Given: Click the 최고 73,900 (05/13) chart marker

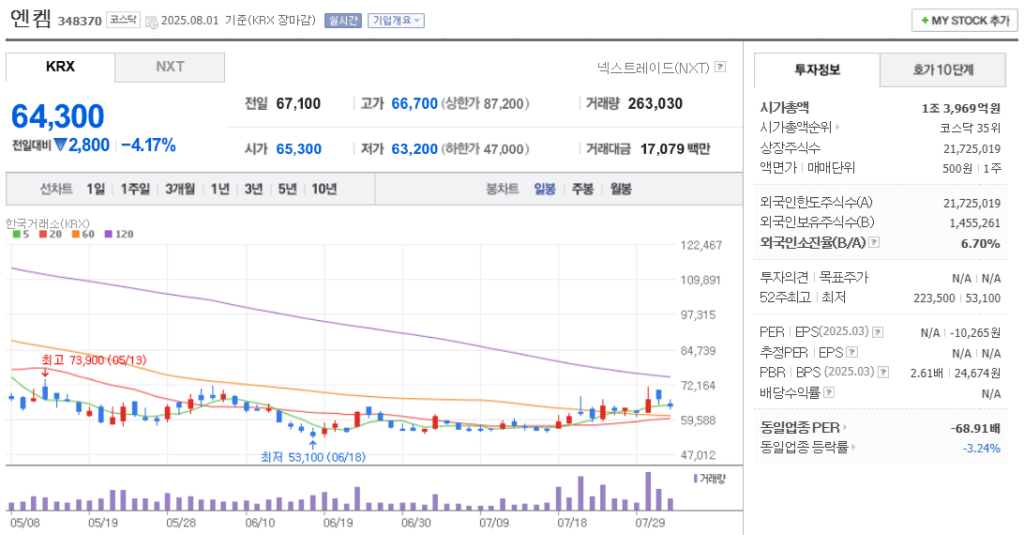Looking at the screenshot, I should coord(94,360).
